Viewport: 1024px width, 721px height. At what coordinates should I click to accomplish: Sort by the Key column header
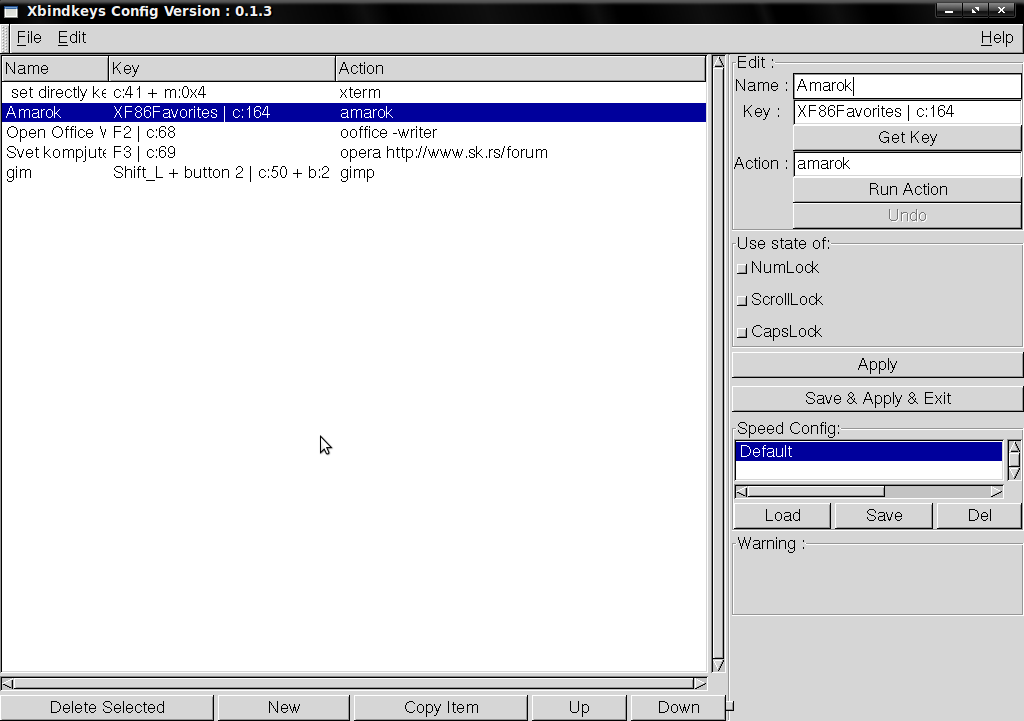coord(222,68)
